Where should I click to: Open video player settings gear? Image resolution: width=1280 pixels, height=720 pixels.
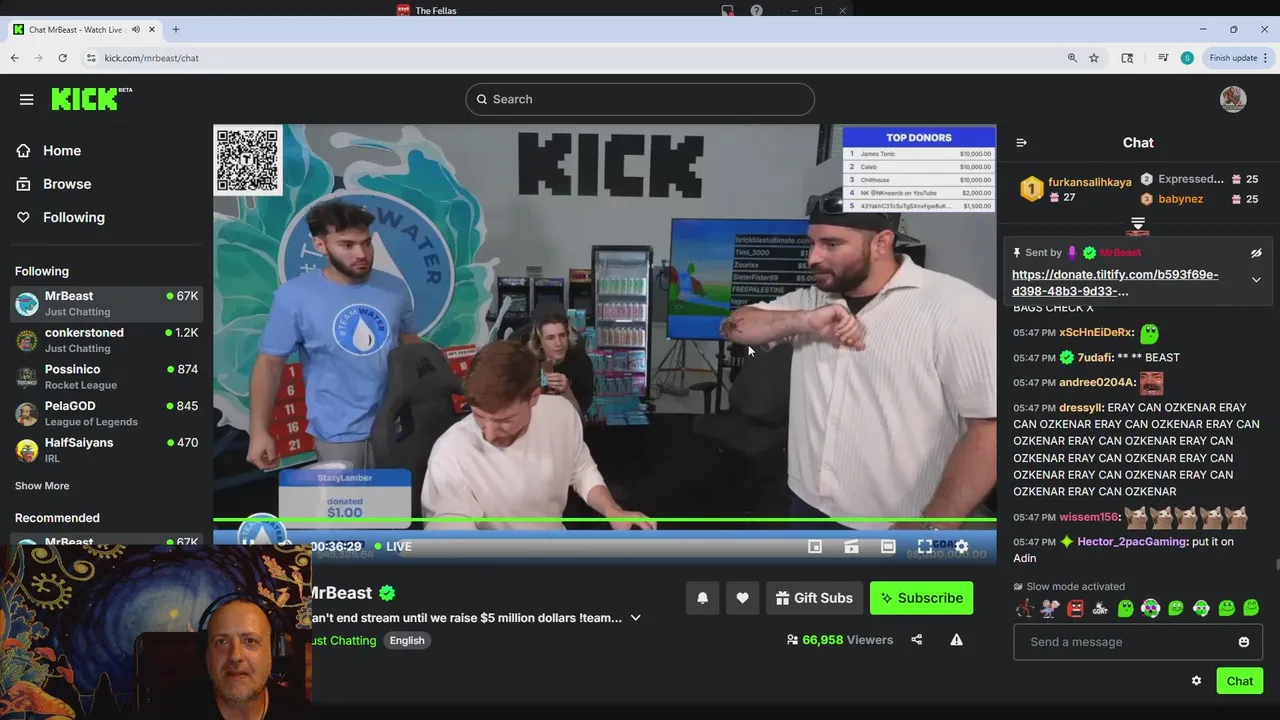(961, 546)
